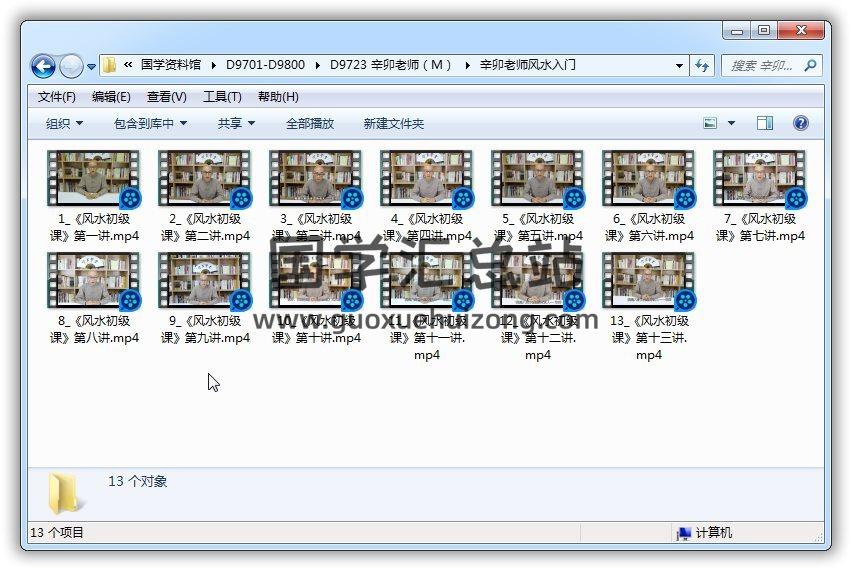Open the 文件(F) menu
852x571 pixels.
57,97
